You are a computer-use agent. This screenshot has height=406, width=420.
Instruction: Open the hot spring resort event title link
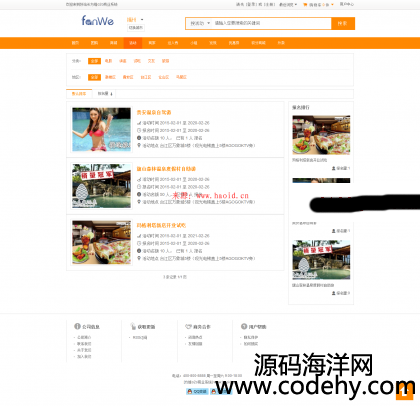[166, 169]
